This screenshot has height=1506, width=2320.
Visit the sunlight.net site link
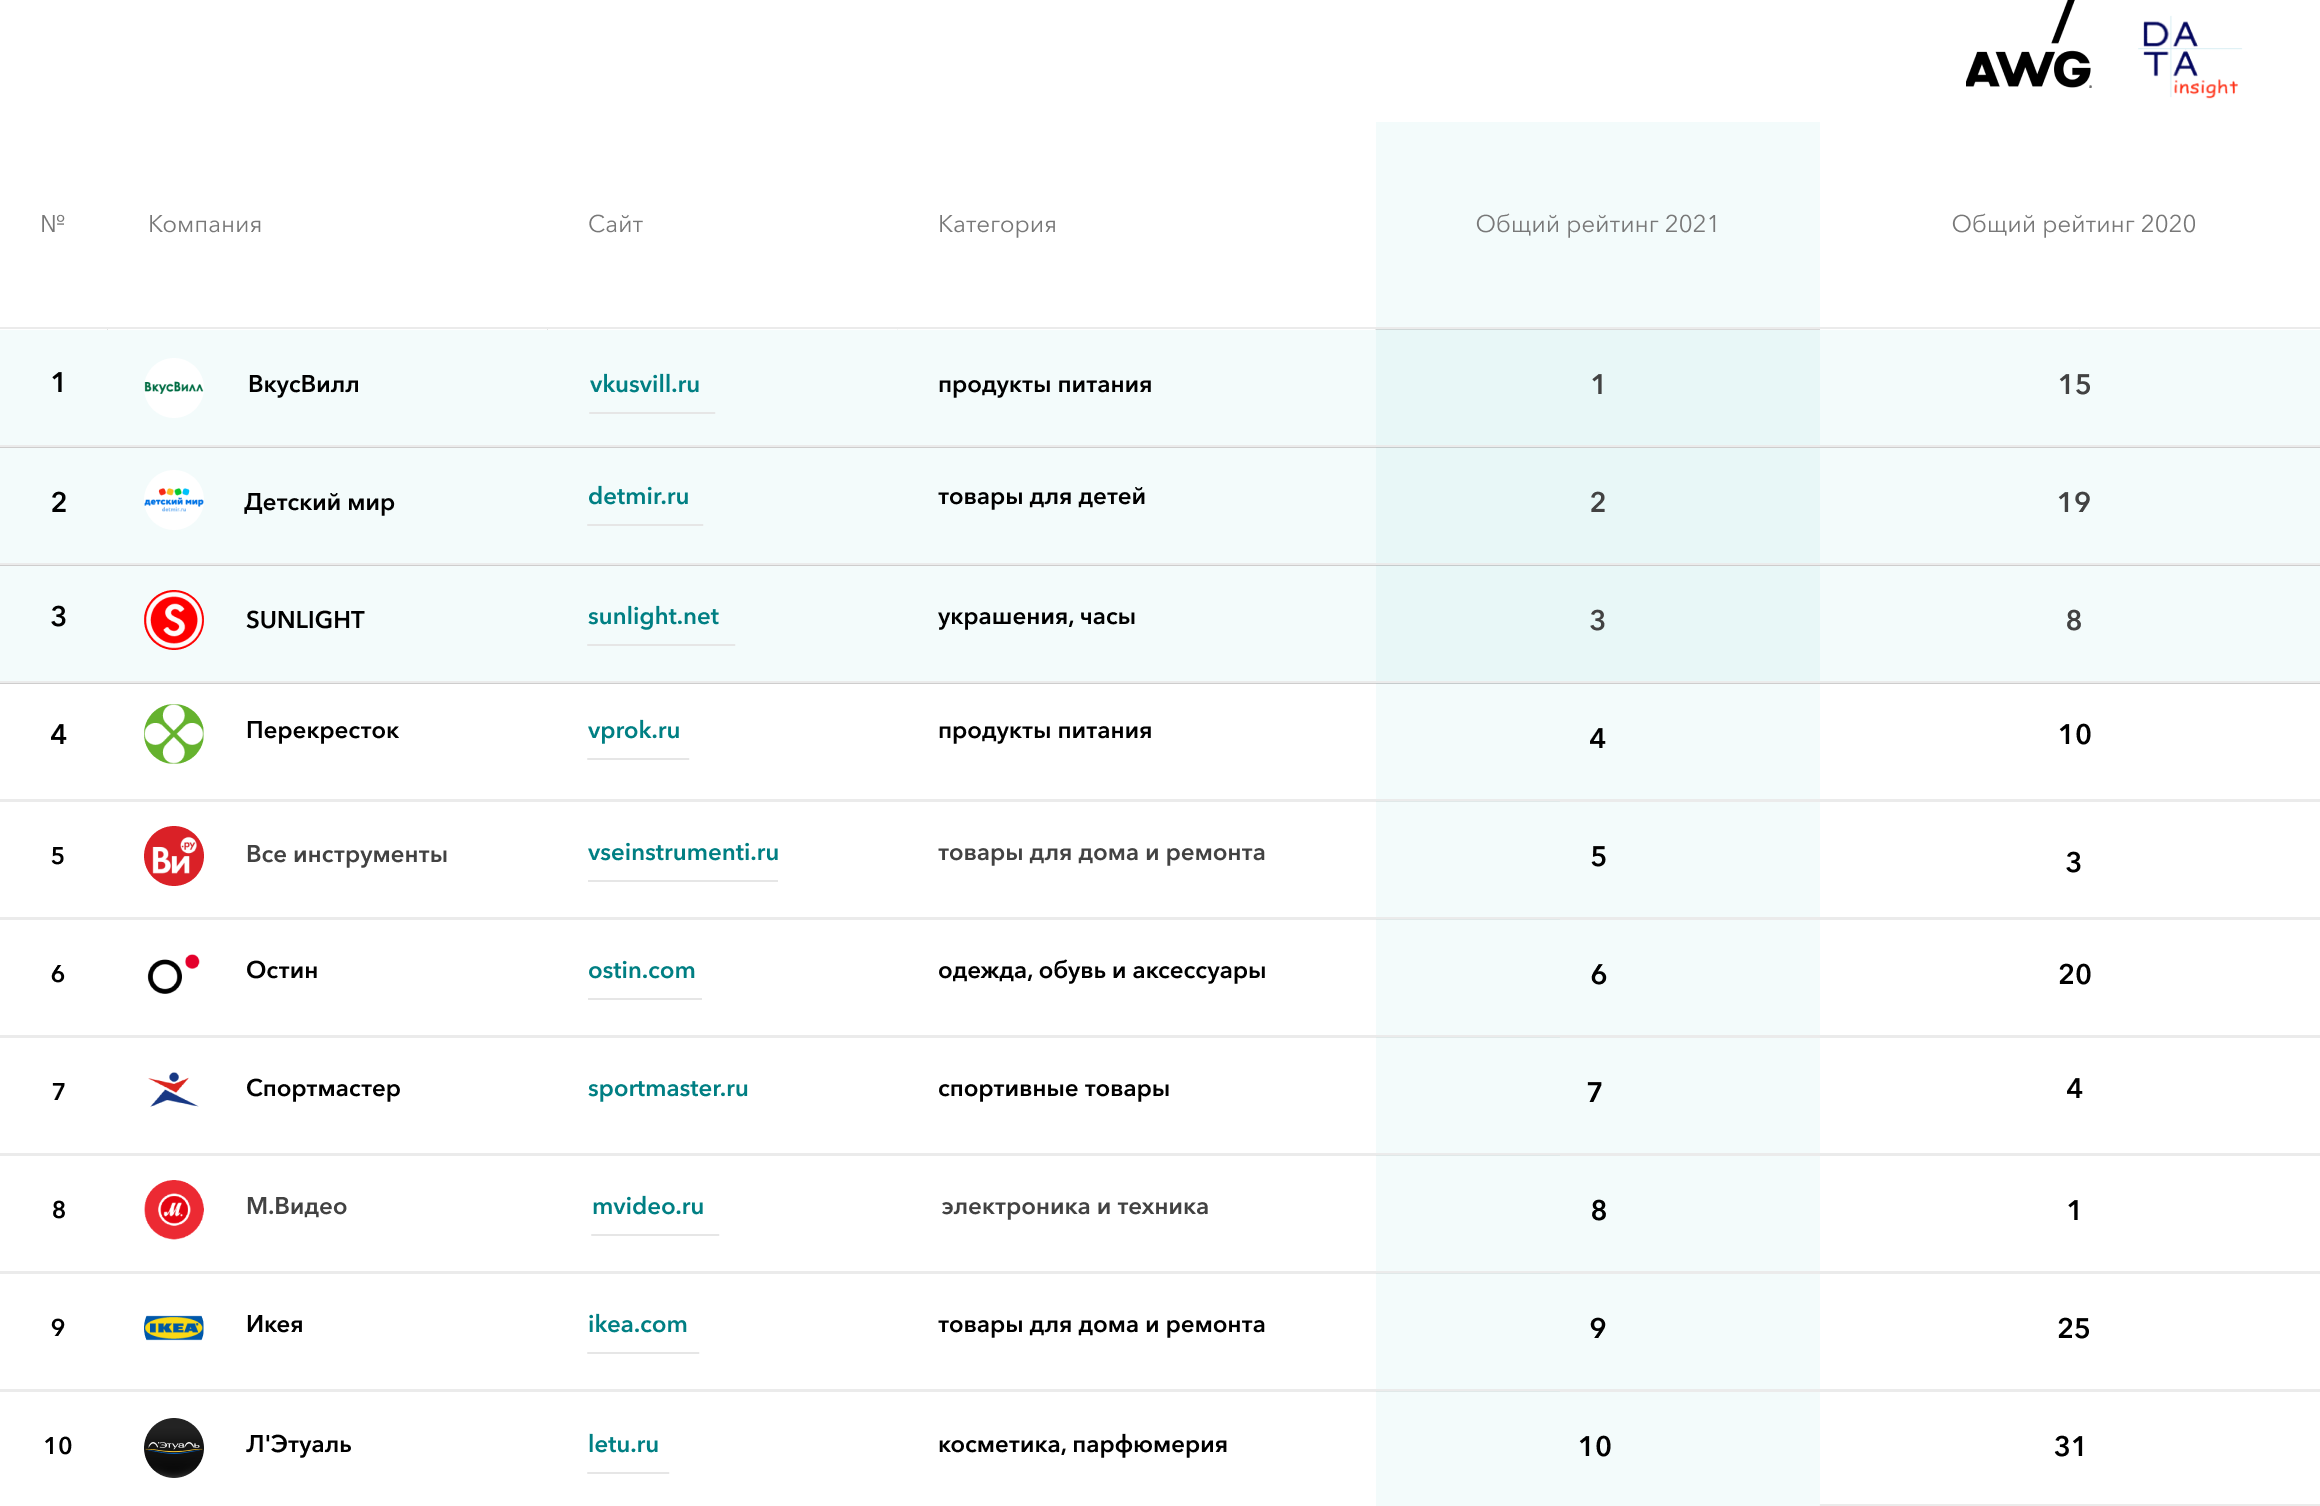point(653,616)
